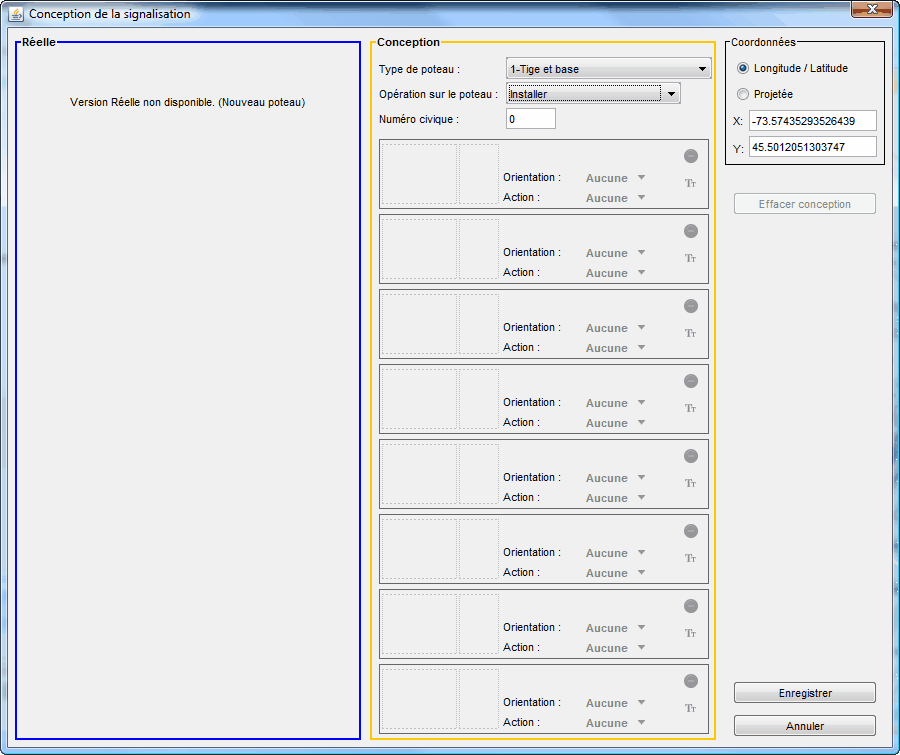Click the Numéro civique input field
The width and height of the screenshot is (900, 755).
point(530,119)
